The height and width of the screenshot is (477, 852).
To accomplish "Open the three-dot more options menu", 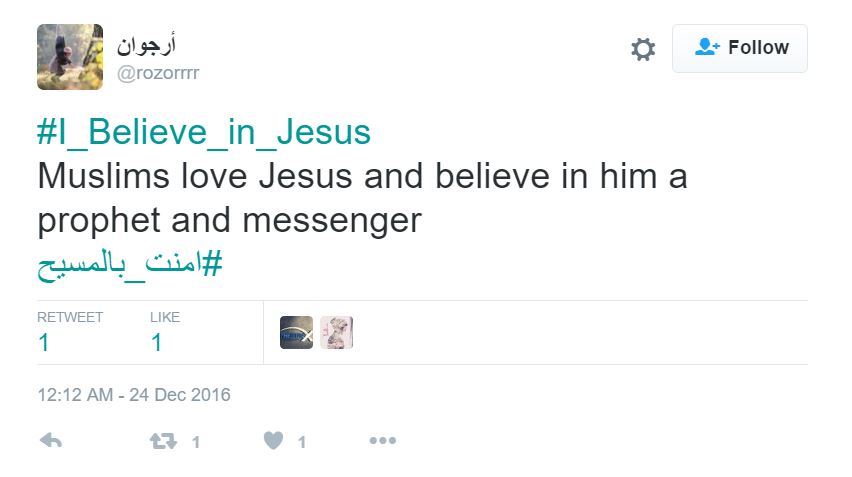I will [x=383, y=441].
